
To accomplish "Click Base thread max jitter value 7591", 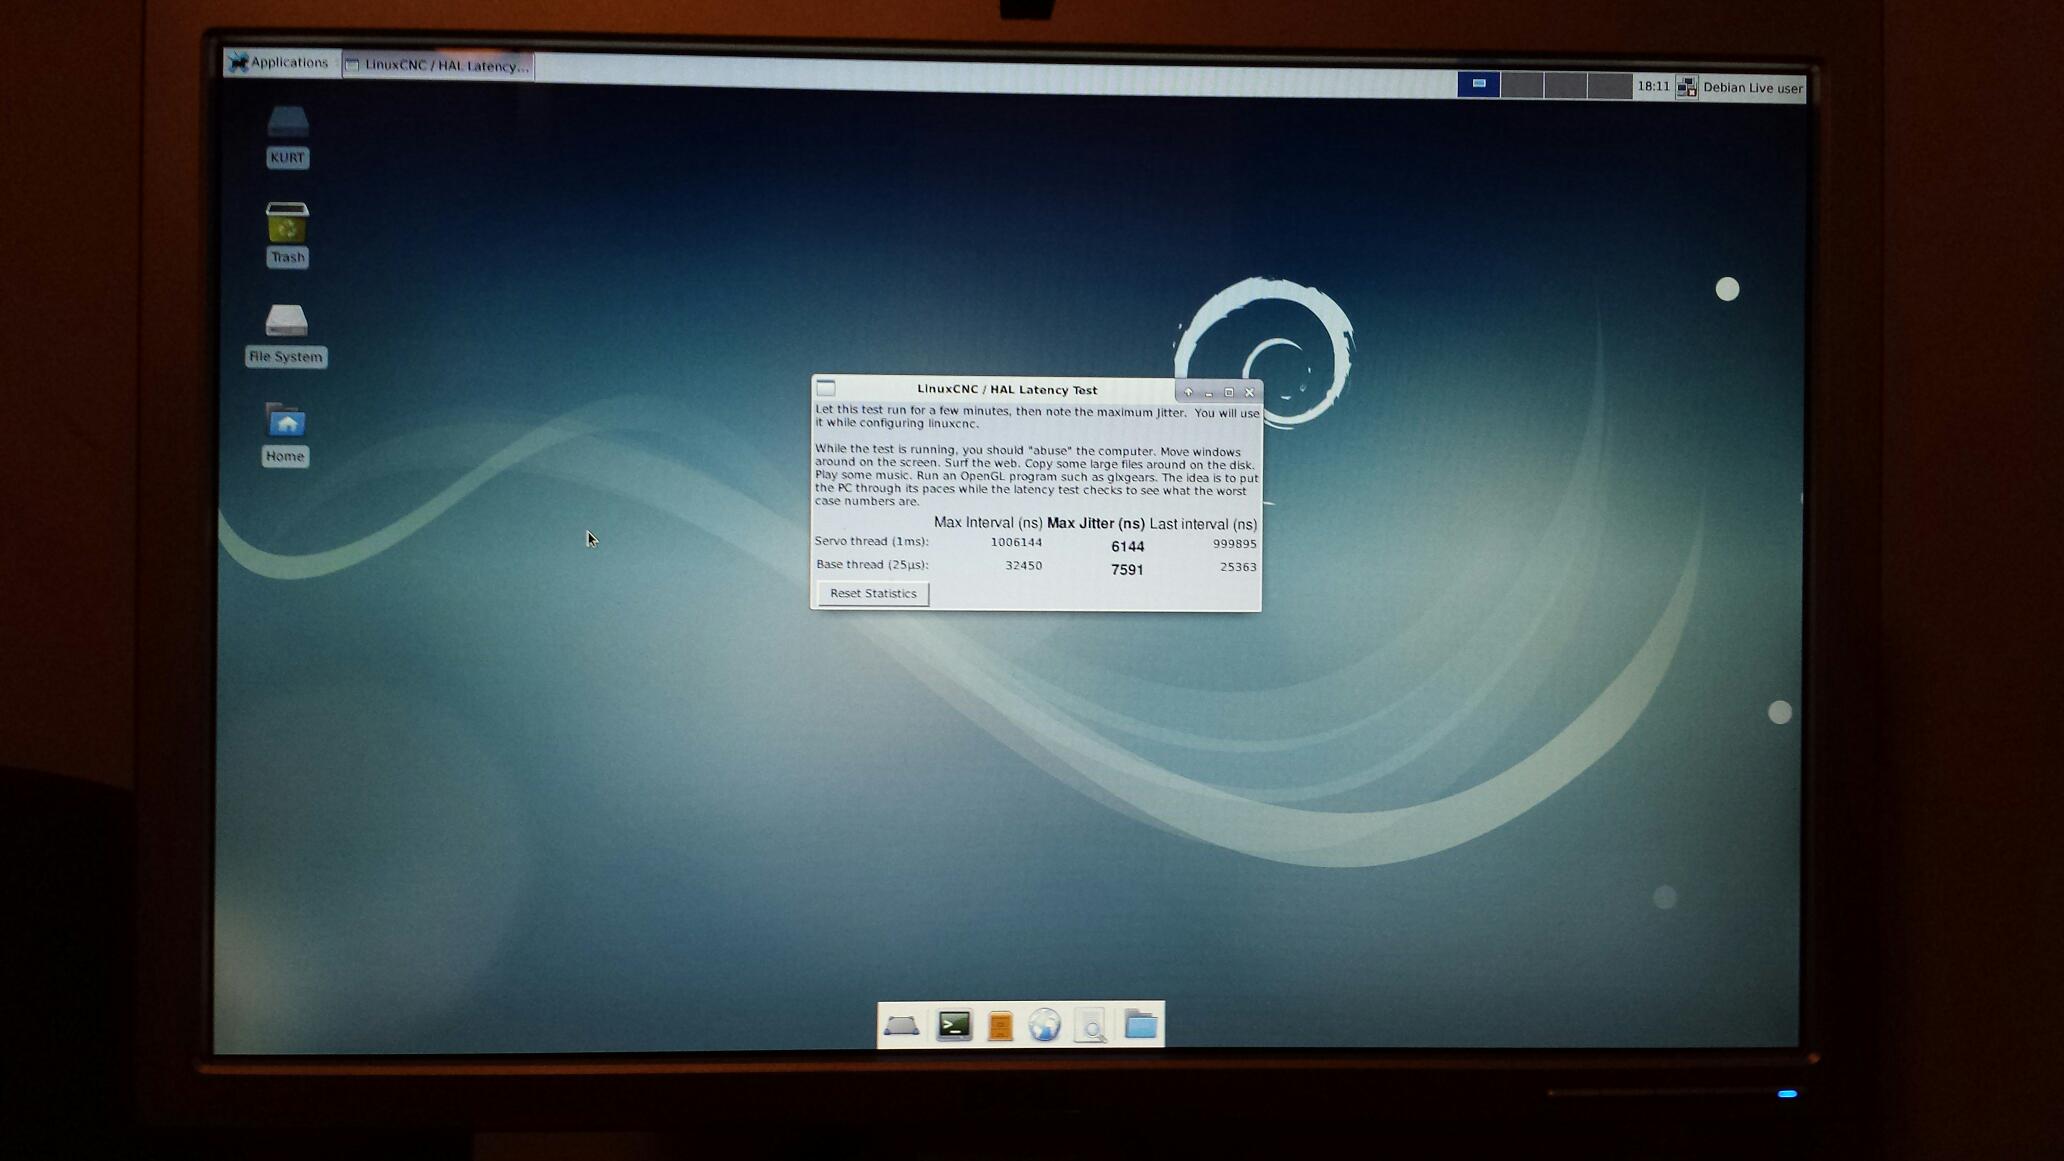I will click(x=1127, y=570).
